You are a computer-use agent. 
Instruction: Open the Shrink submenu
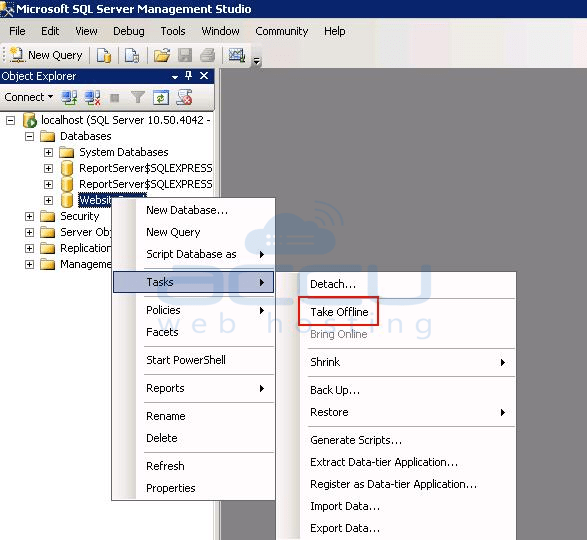[396, 362]
